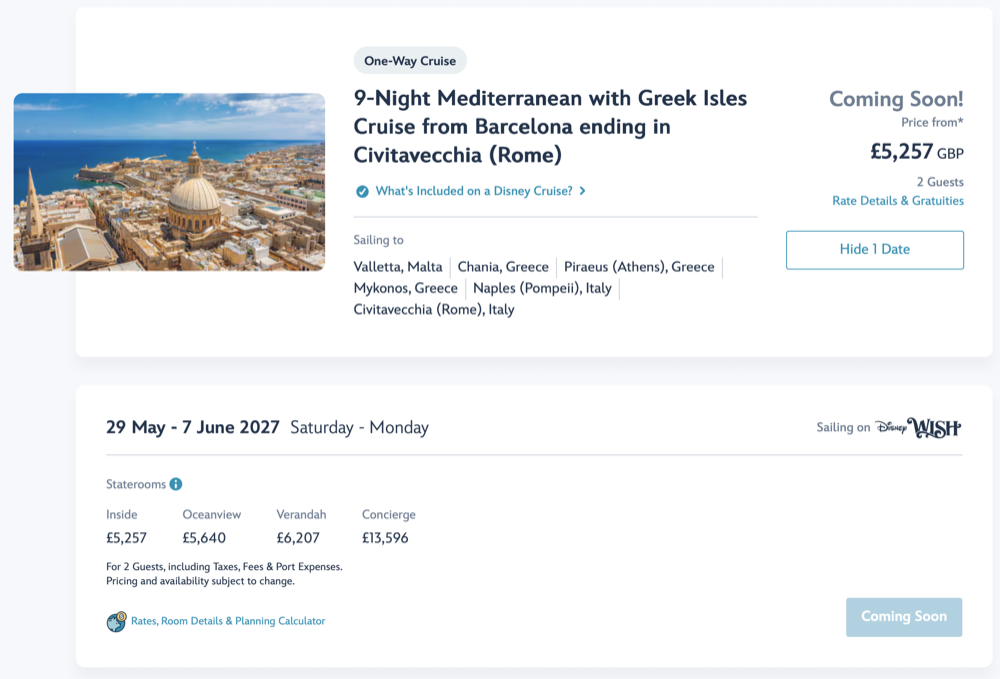This screenshot has height=679, width=1000.
Task: Select the Concierge stateroom price £13,596
Action: point(385,538)
